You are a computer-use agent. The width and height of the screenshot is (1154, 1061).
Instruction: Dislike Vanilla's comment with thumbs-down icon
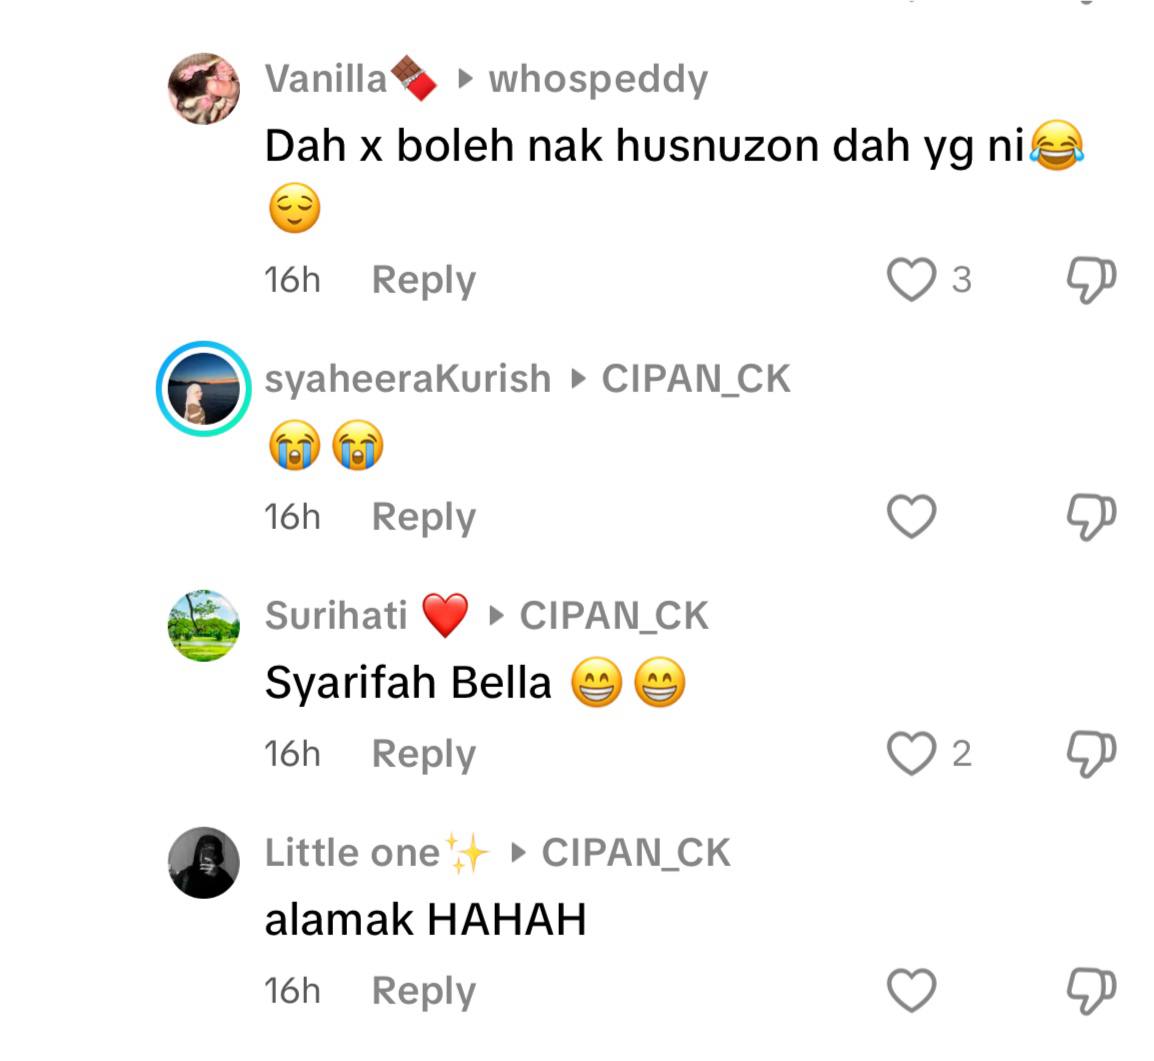click(x=1091, y=280)
